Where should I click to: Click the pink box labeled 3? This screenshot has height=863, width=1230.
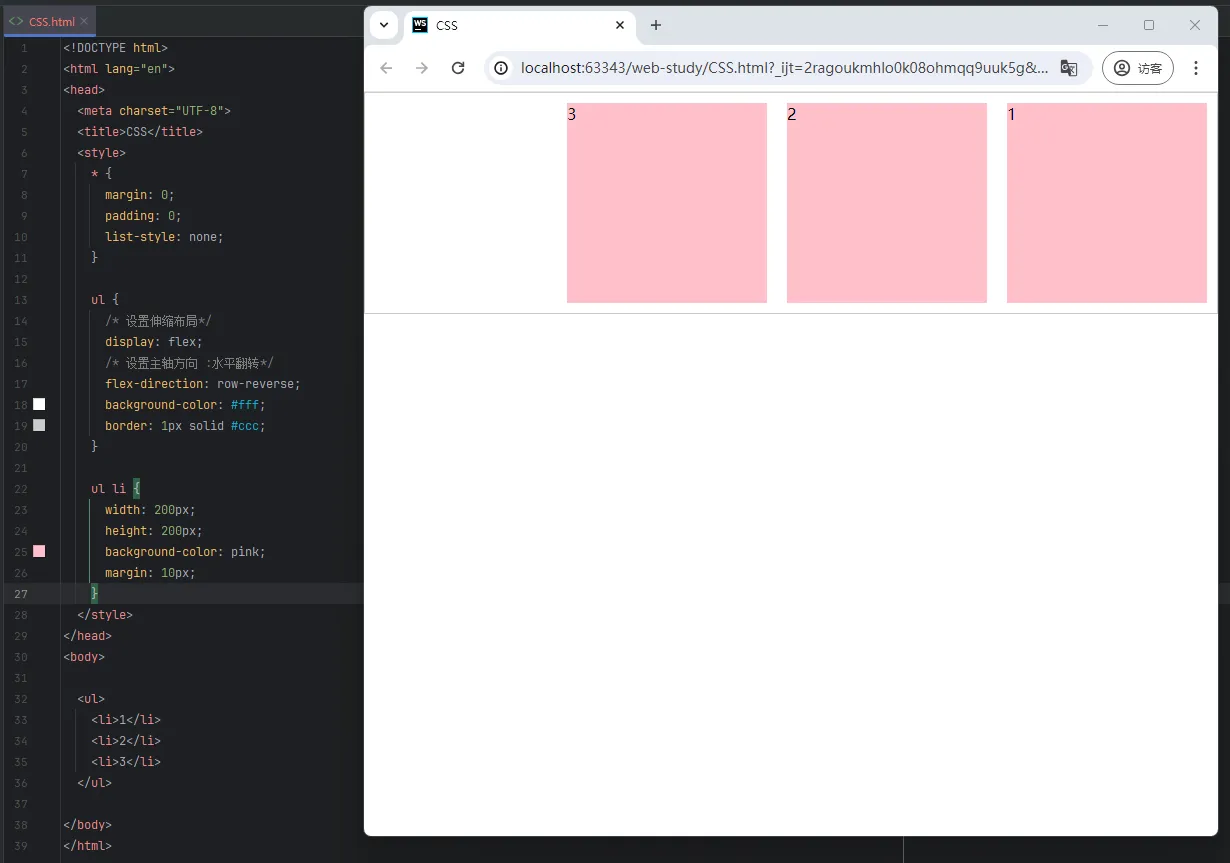point(667,203)
